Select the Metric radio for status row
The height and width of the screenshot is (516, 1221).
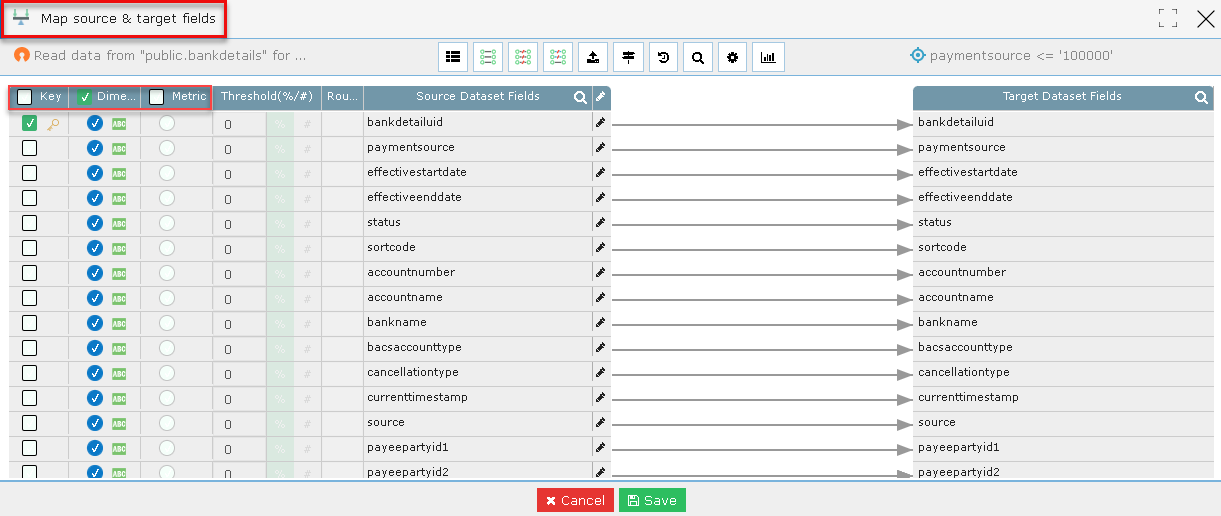pos(167,223)
